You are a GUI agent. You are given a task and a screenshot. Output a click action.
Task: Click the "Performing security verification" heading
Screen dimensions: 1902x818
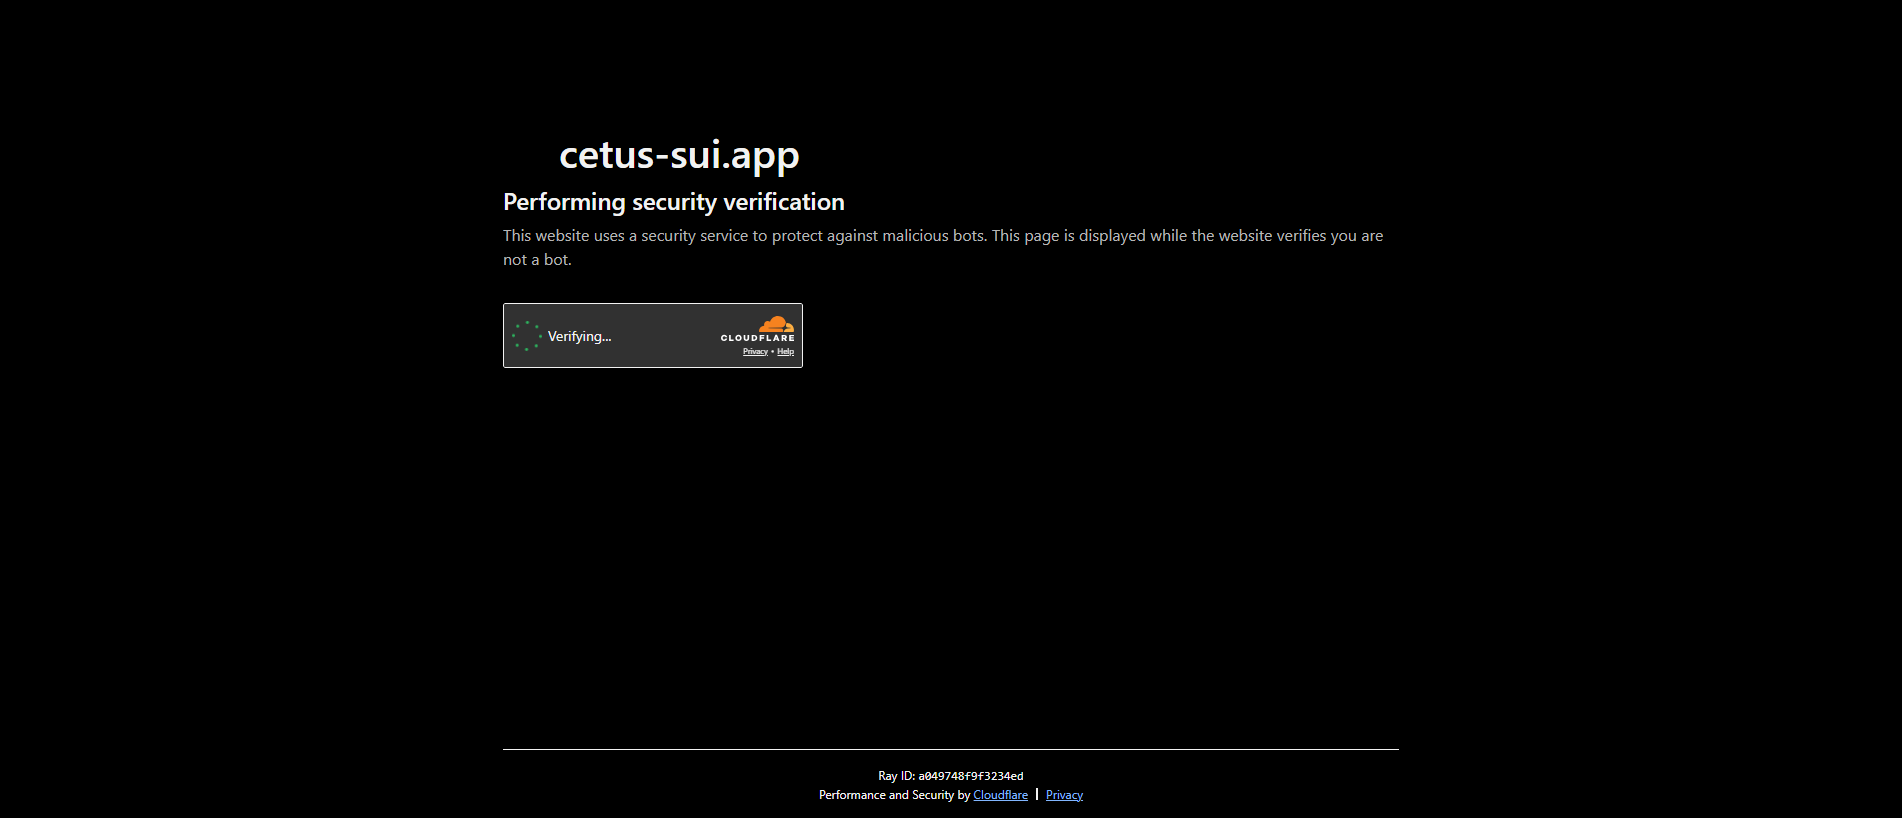pyautogui.click(x=674, y=202)
